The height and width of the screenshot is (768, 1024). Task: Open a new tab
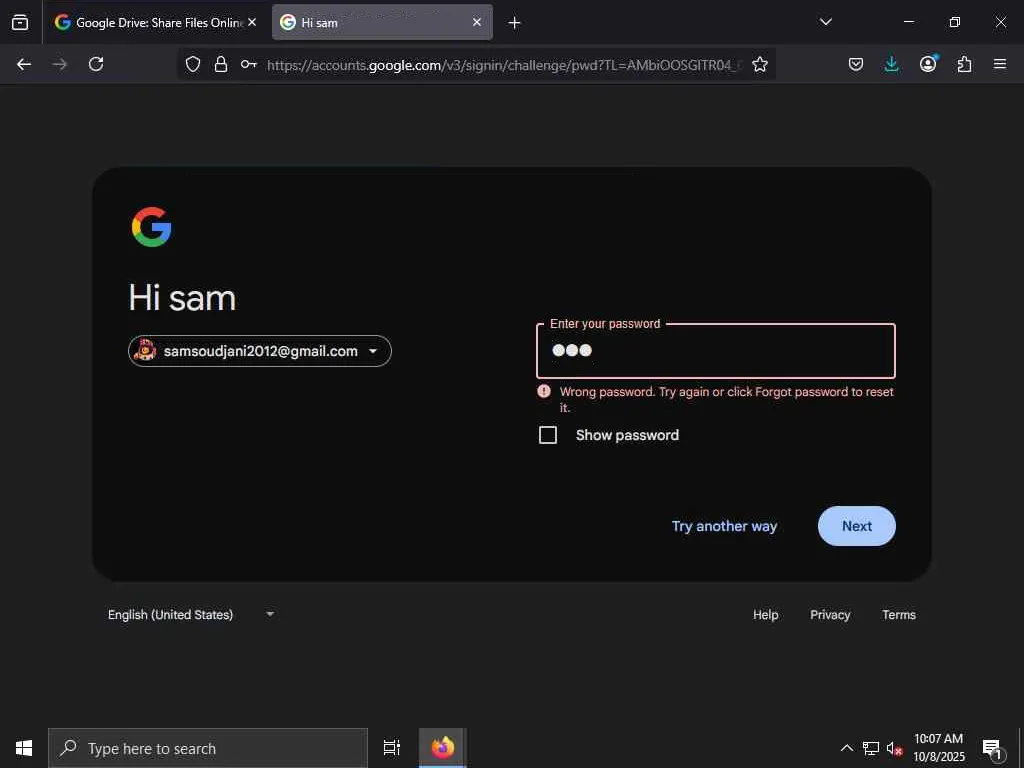pos(515,23)
